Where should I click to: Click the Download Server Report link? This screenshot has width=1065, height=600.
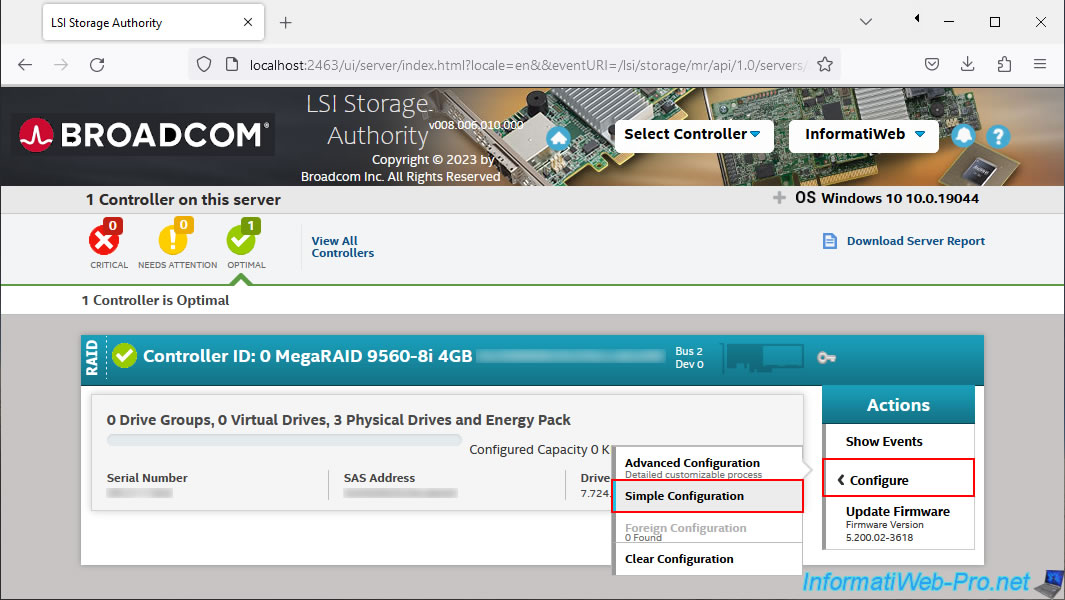click(916, 241)
